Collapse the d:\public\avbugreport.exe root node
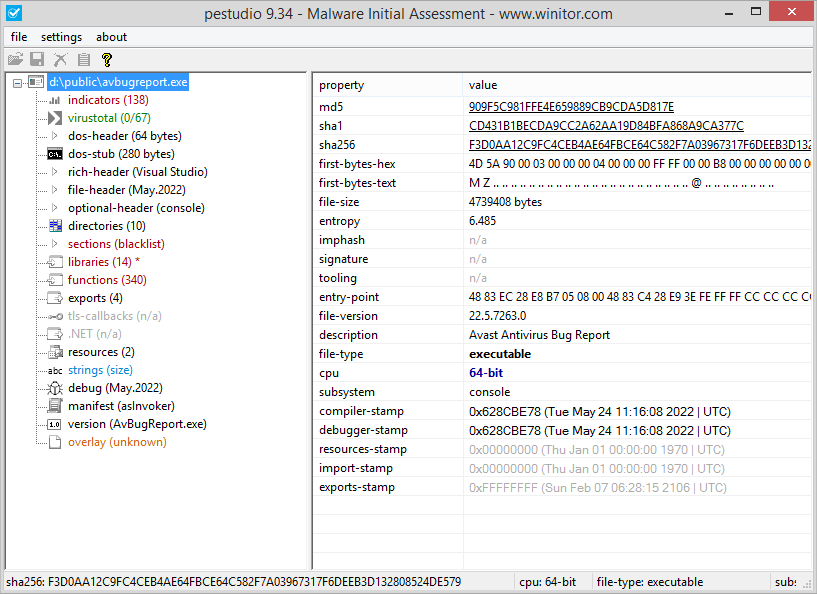Screen dimensions: 817x594 [x=17, y=82]
